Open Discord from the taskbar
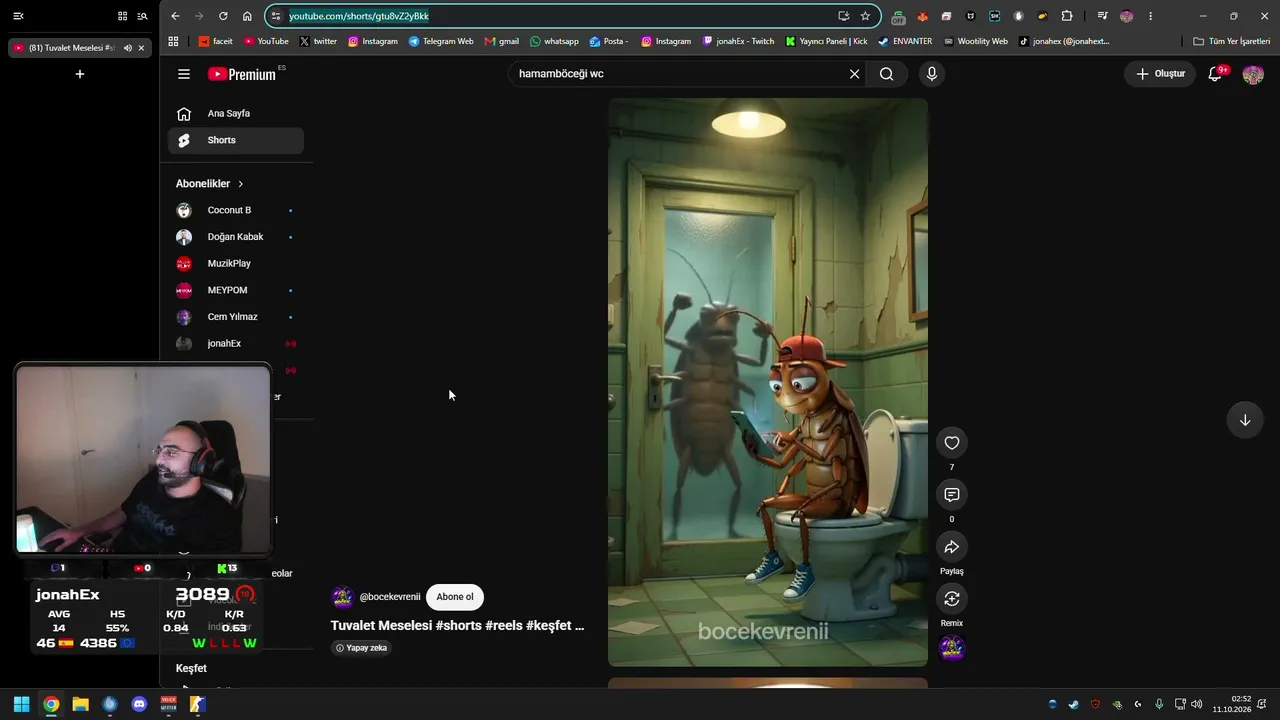 point(139,704)
